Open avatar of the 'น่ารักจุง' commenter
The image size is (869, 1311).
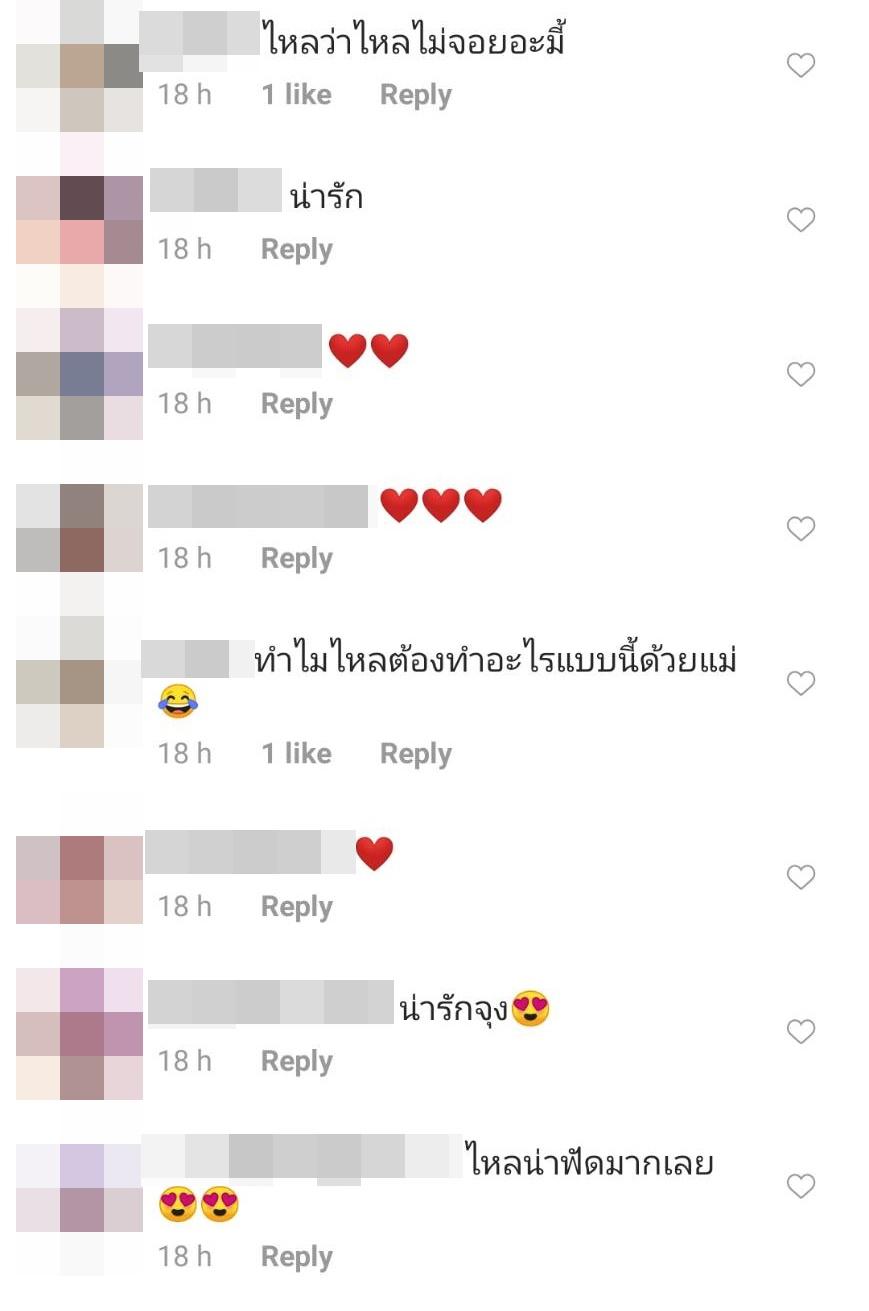coord(80,1033)
